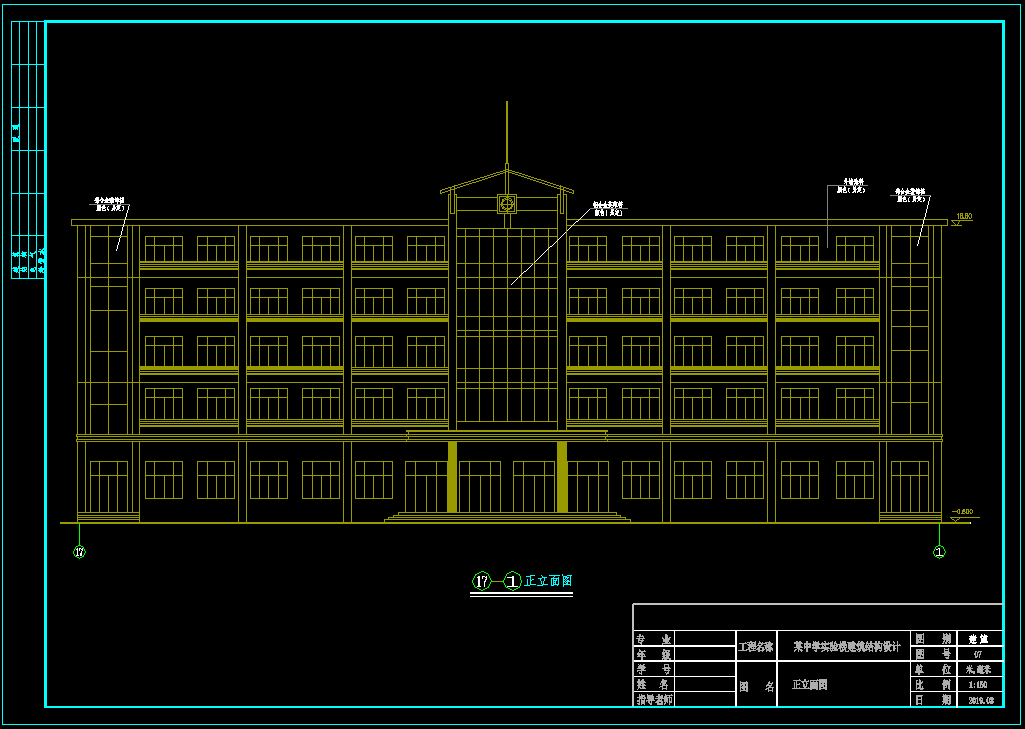Screen dimensions: 1025x729
Task: Select the central curtain wall annotation label
Action: [x=608, y=208]
